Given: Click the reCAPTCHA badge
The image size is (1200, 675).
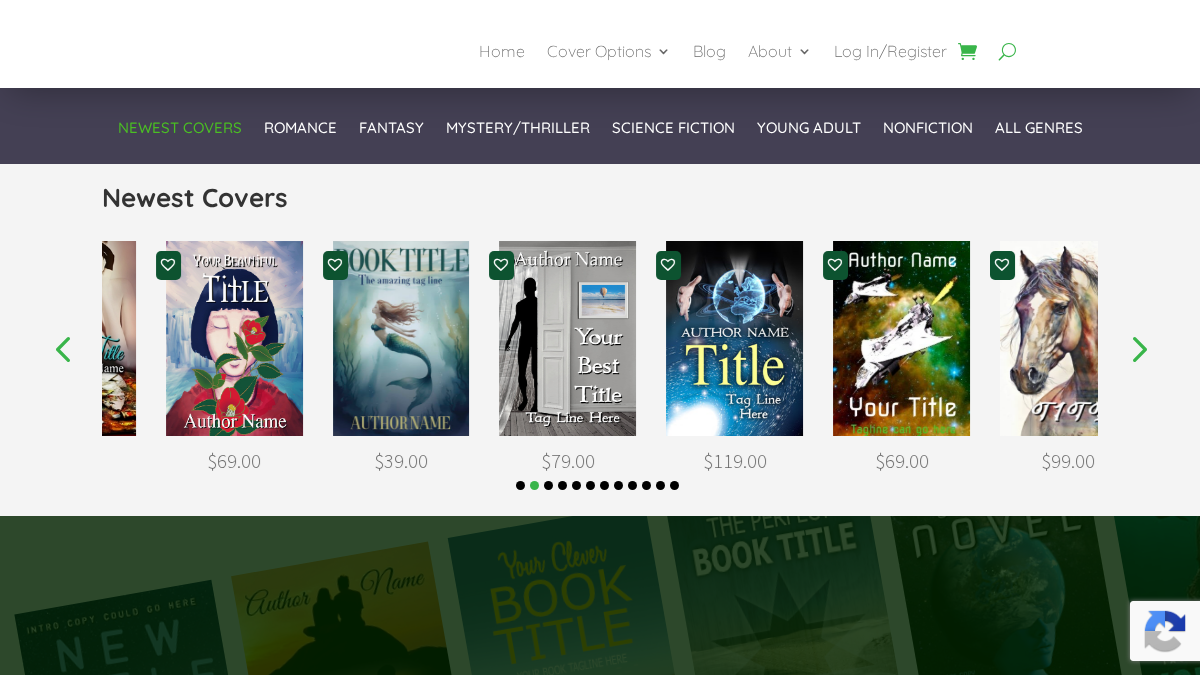Looking at the screenshot, I should pyautogui.click(x=1165, y=631).
